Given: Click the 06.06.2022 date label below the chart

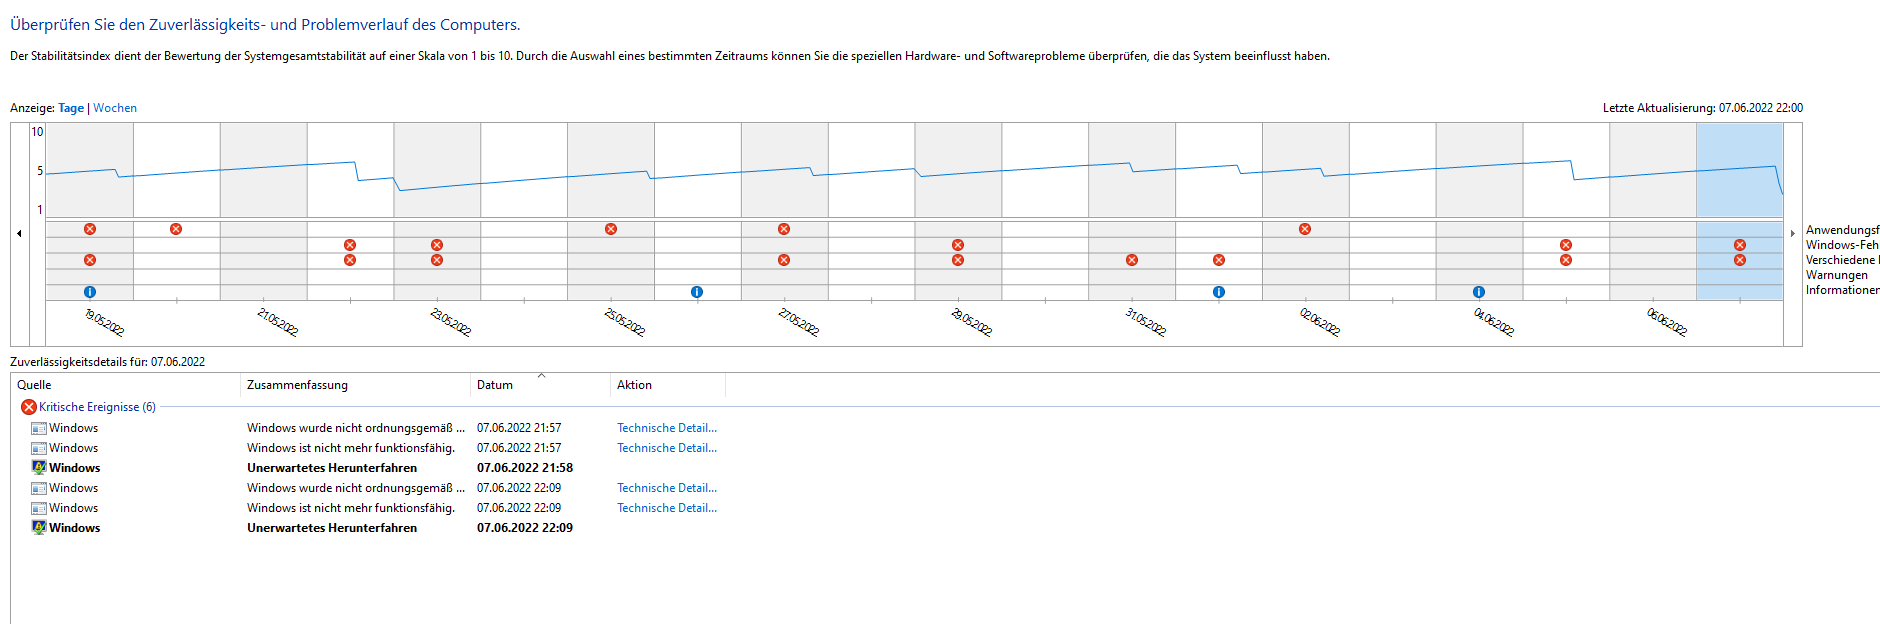Looking at the screenshot, I should tap(1667, 322).
